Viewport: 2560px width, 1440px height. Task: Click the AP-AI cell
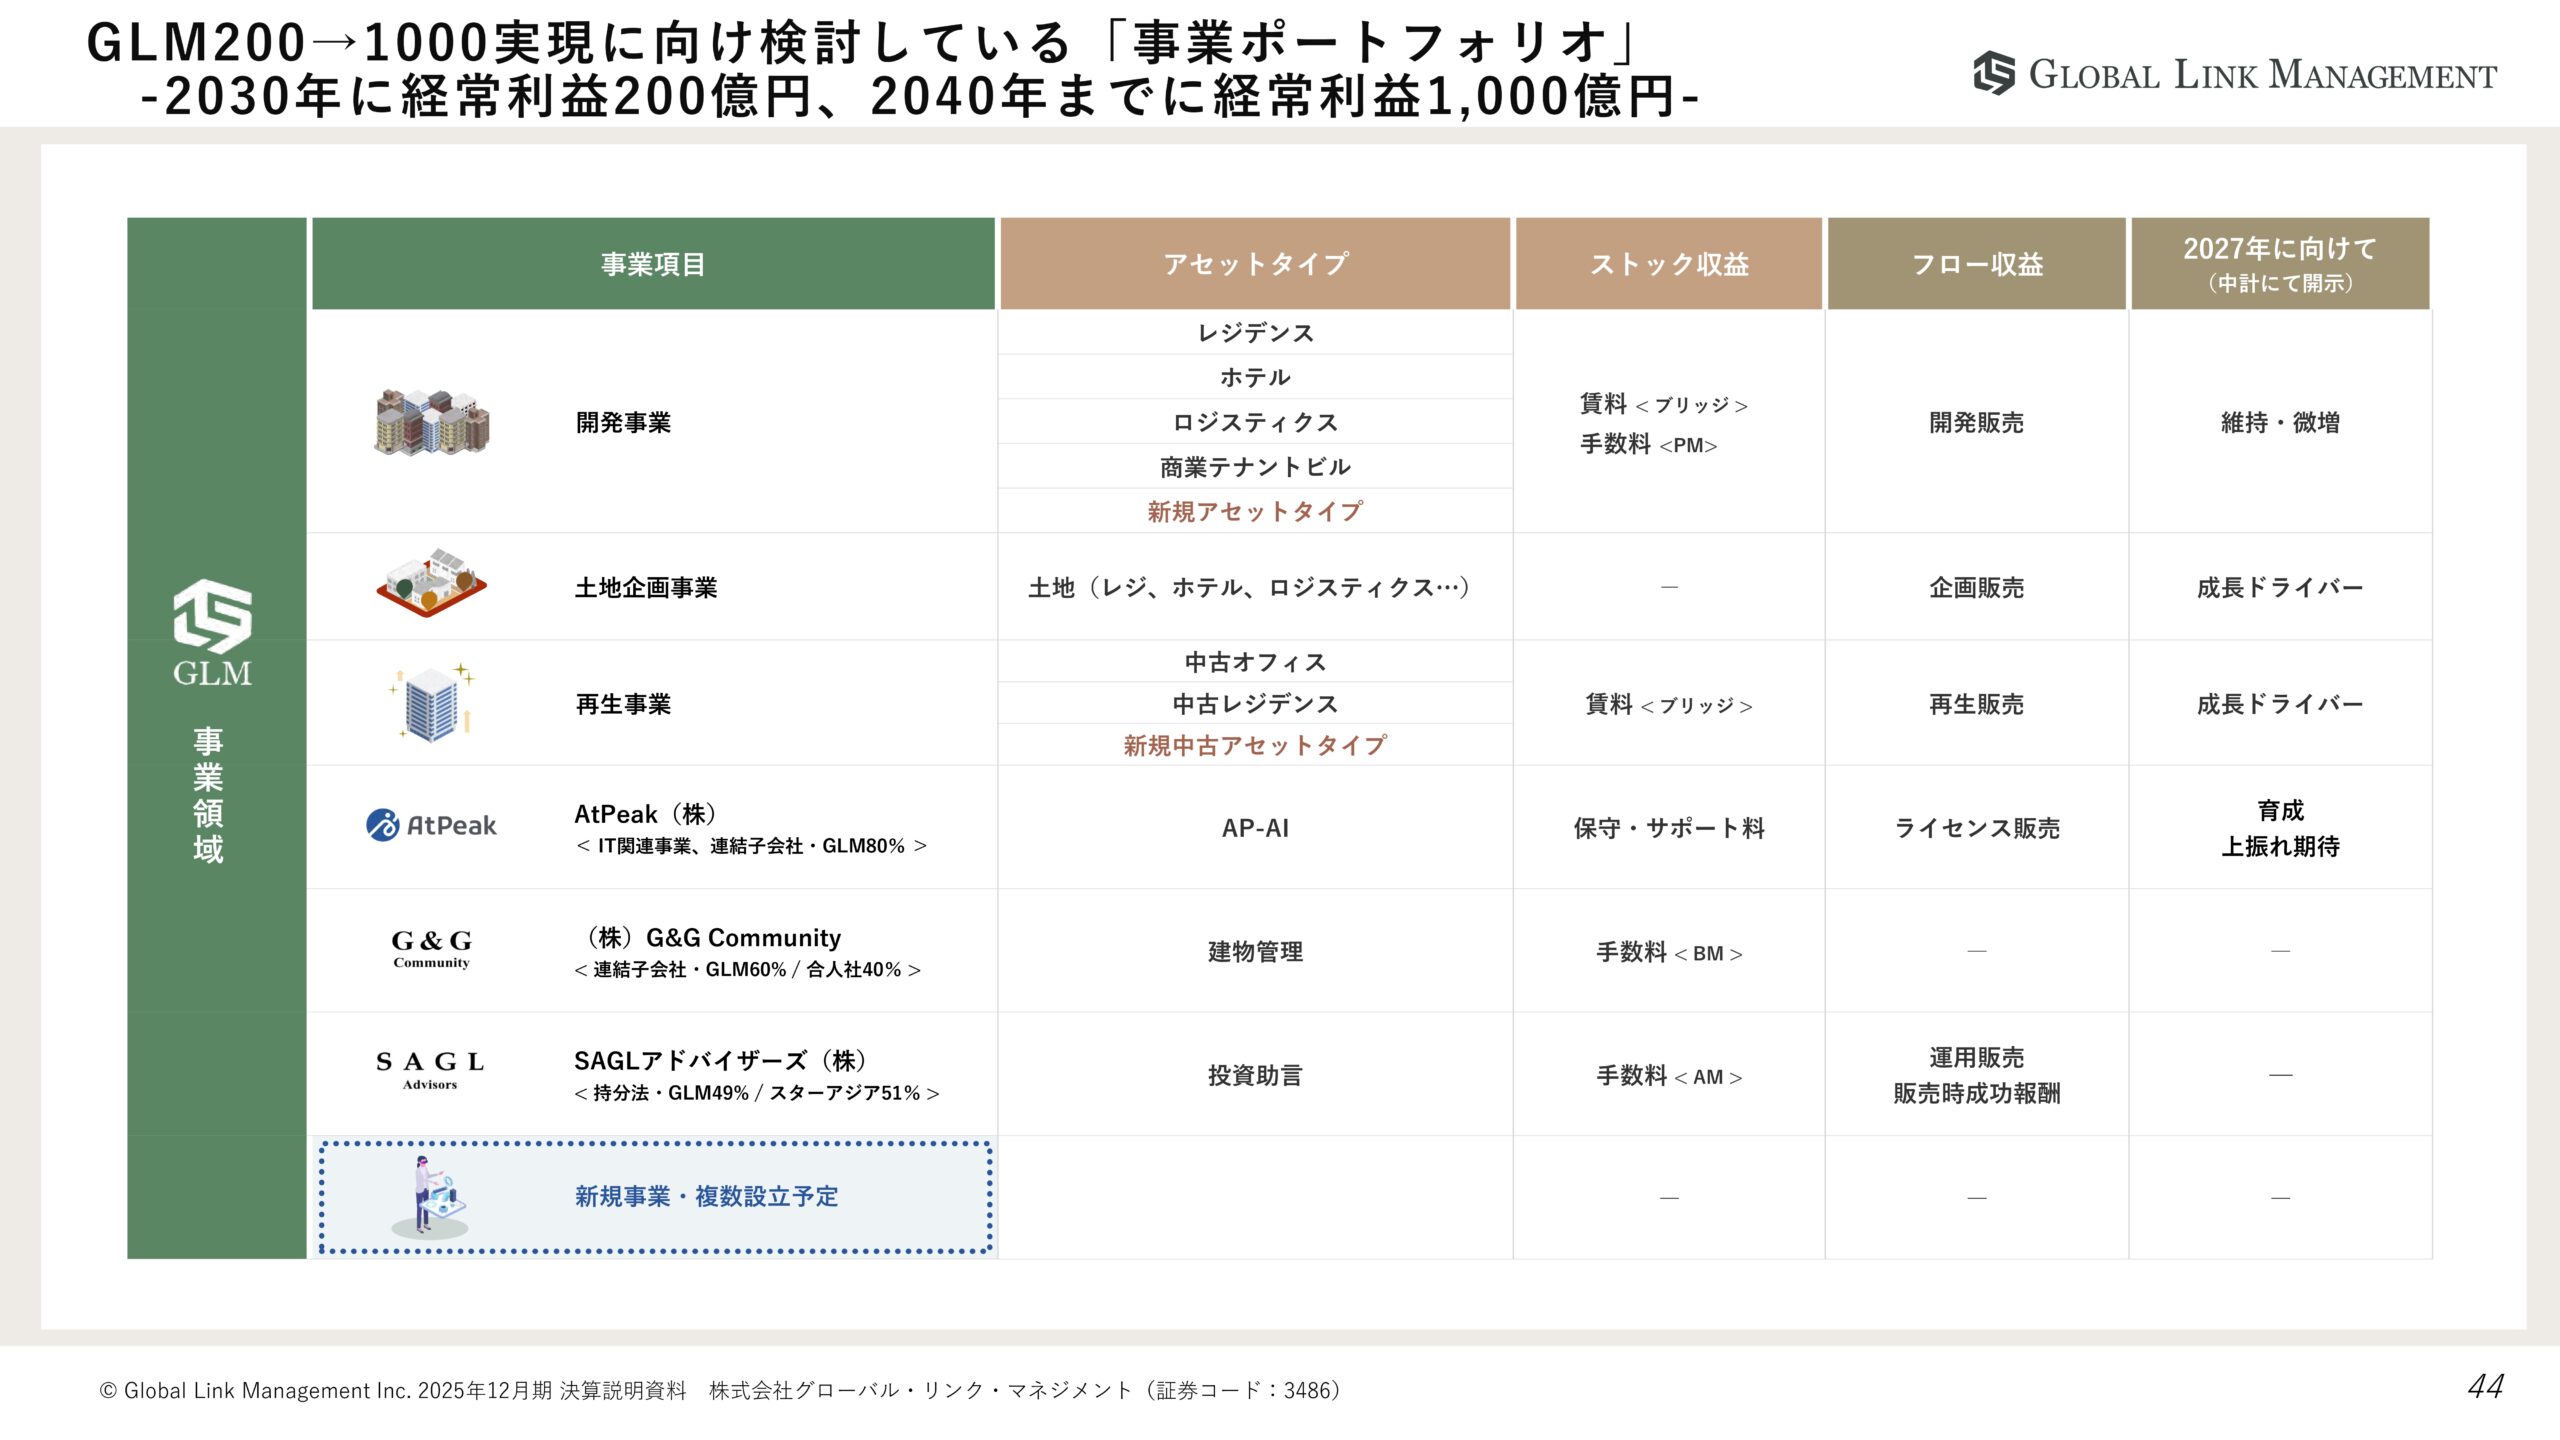[1255, 828]
